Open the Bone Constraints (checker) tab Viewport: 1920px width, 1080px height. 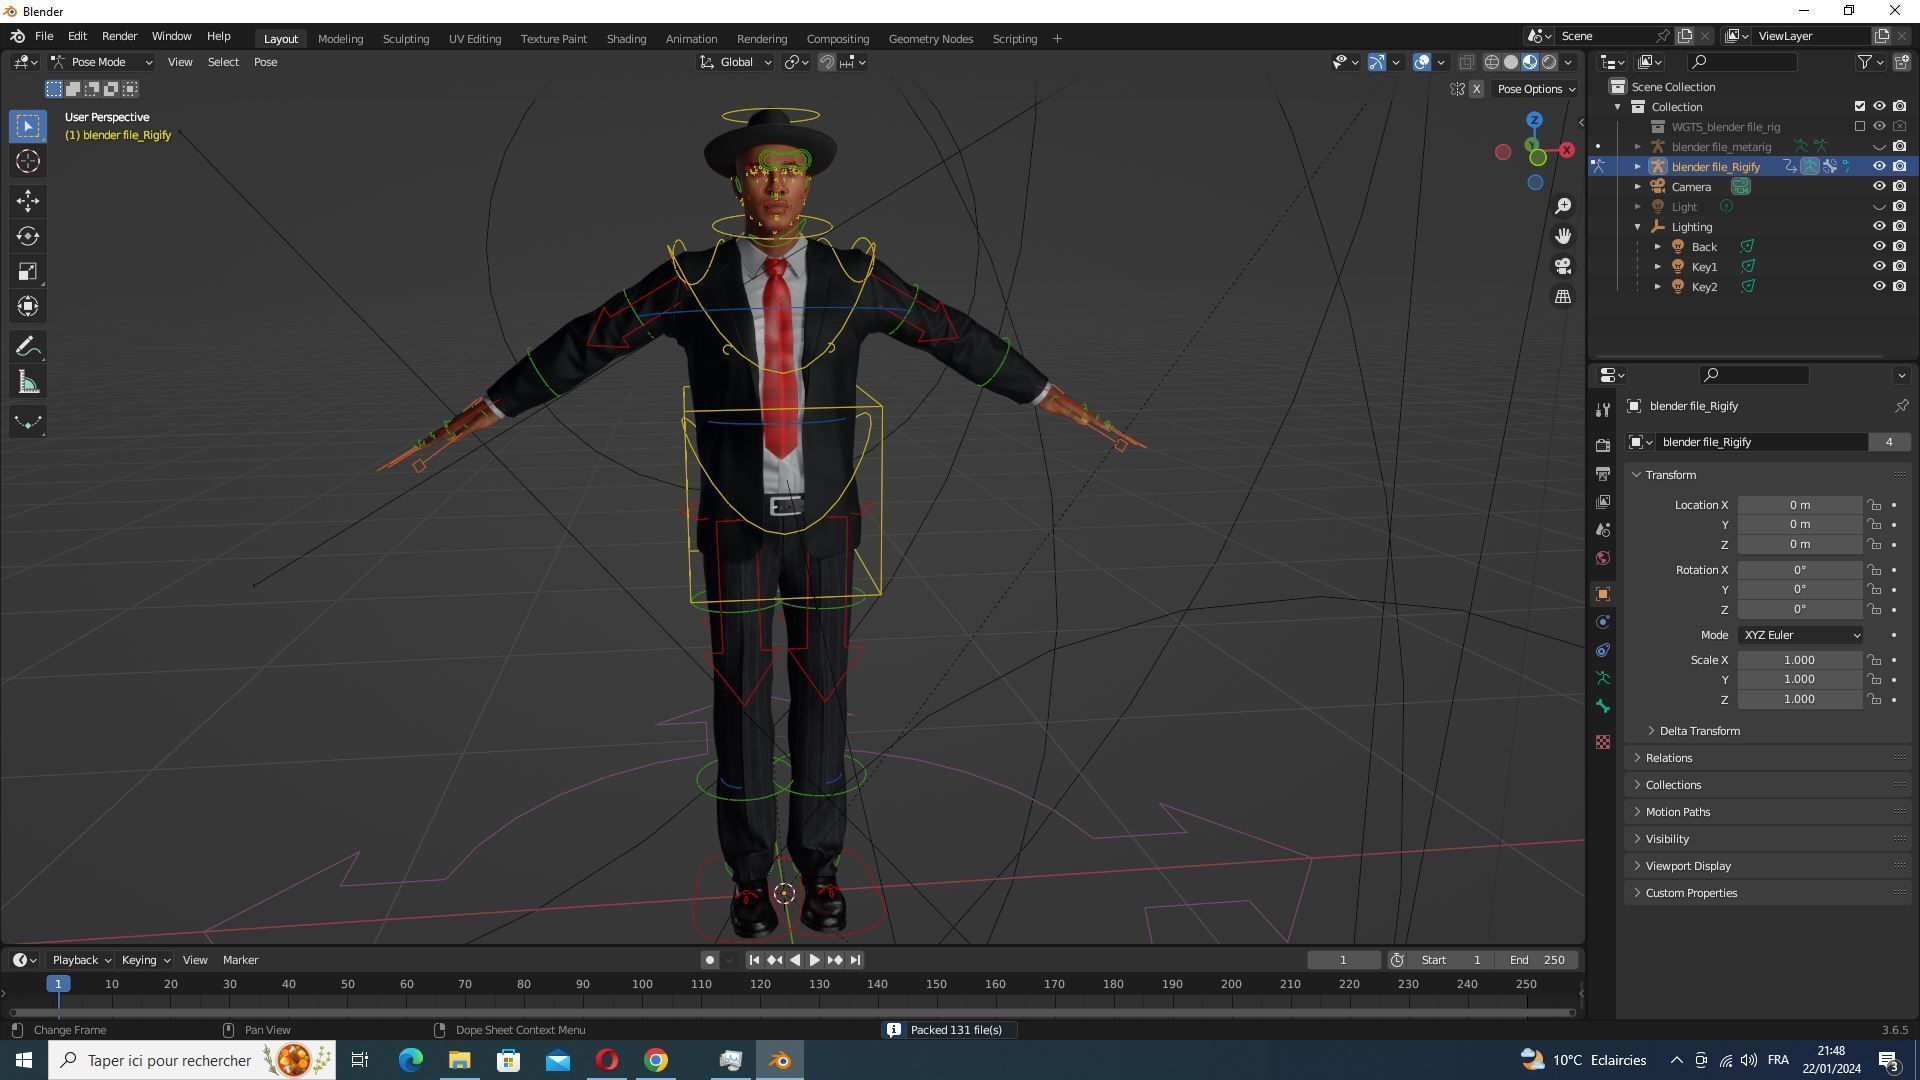1603,742
